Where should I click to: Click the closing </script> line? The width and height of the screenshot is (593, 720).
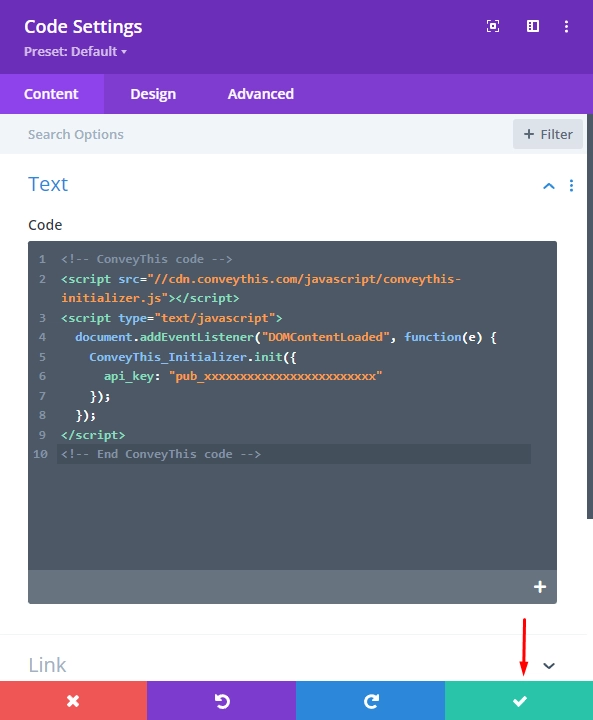click(x=93, y=435)
